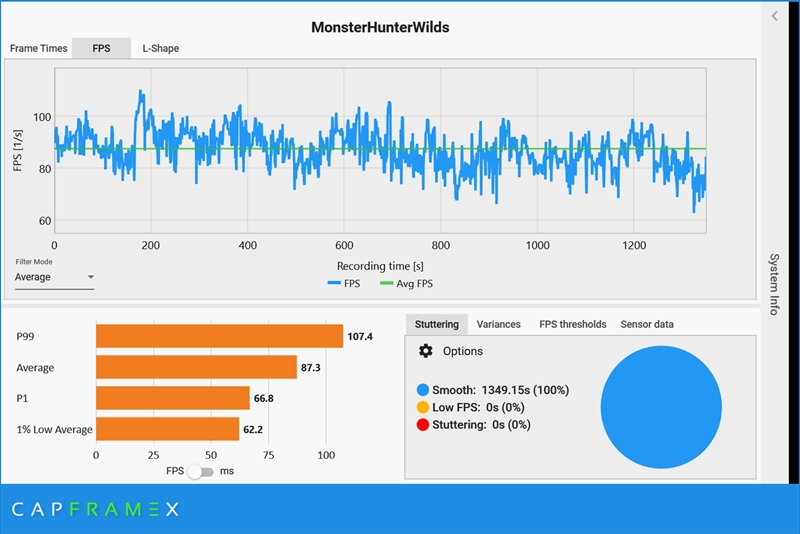Click the Smooth: 1349.15s (100%) text
The image size is (800, 534).
(x=501, y=390)
